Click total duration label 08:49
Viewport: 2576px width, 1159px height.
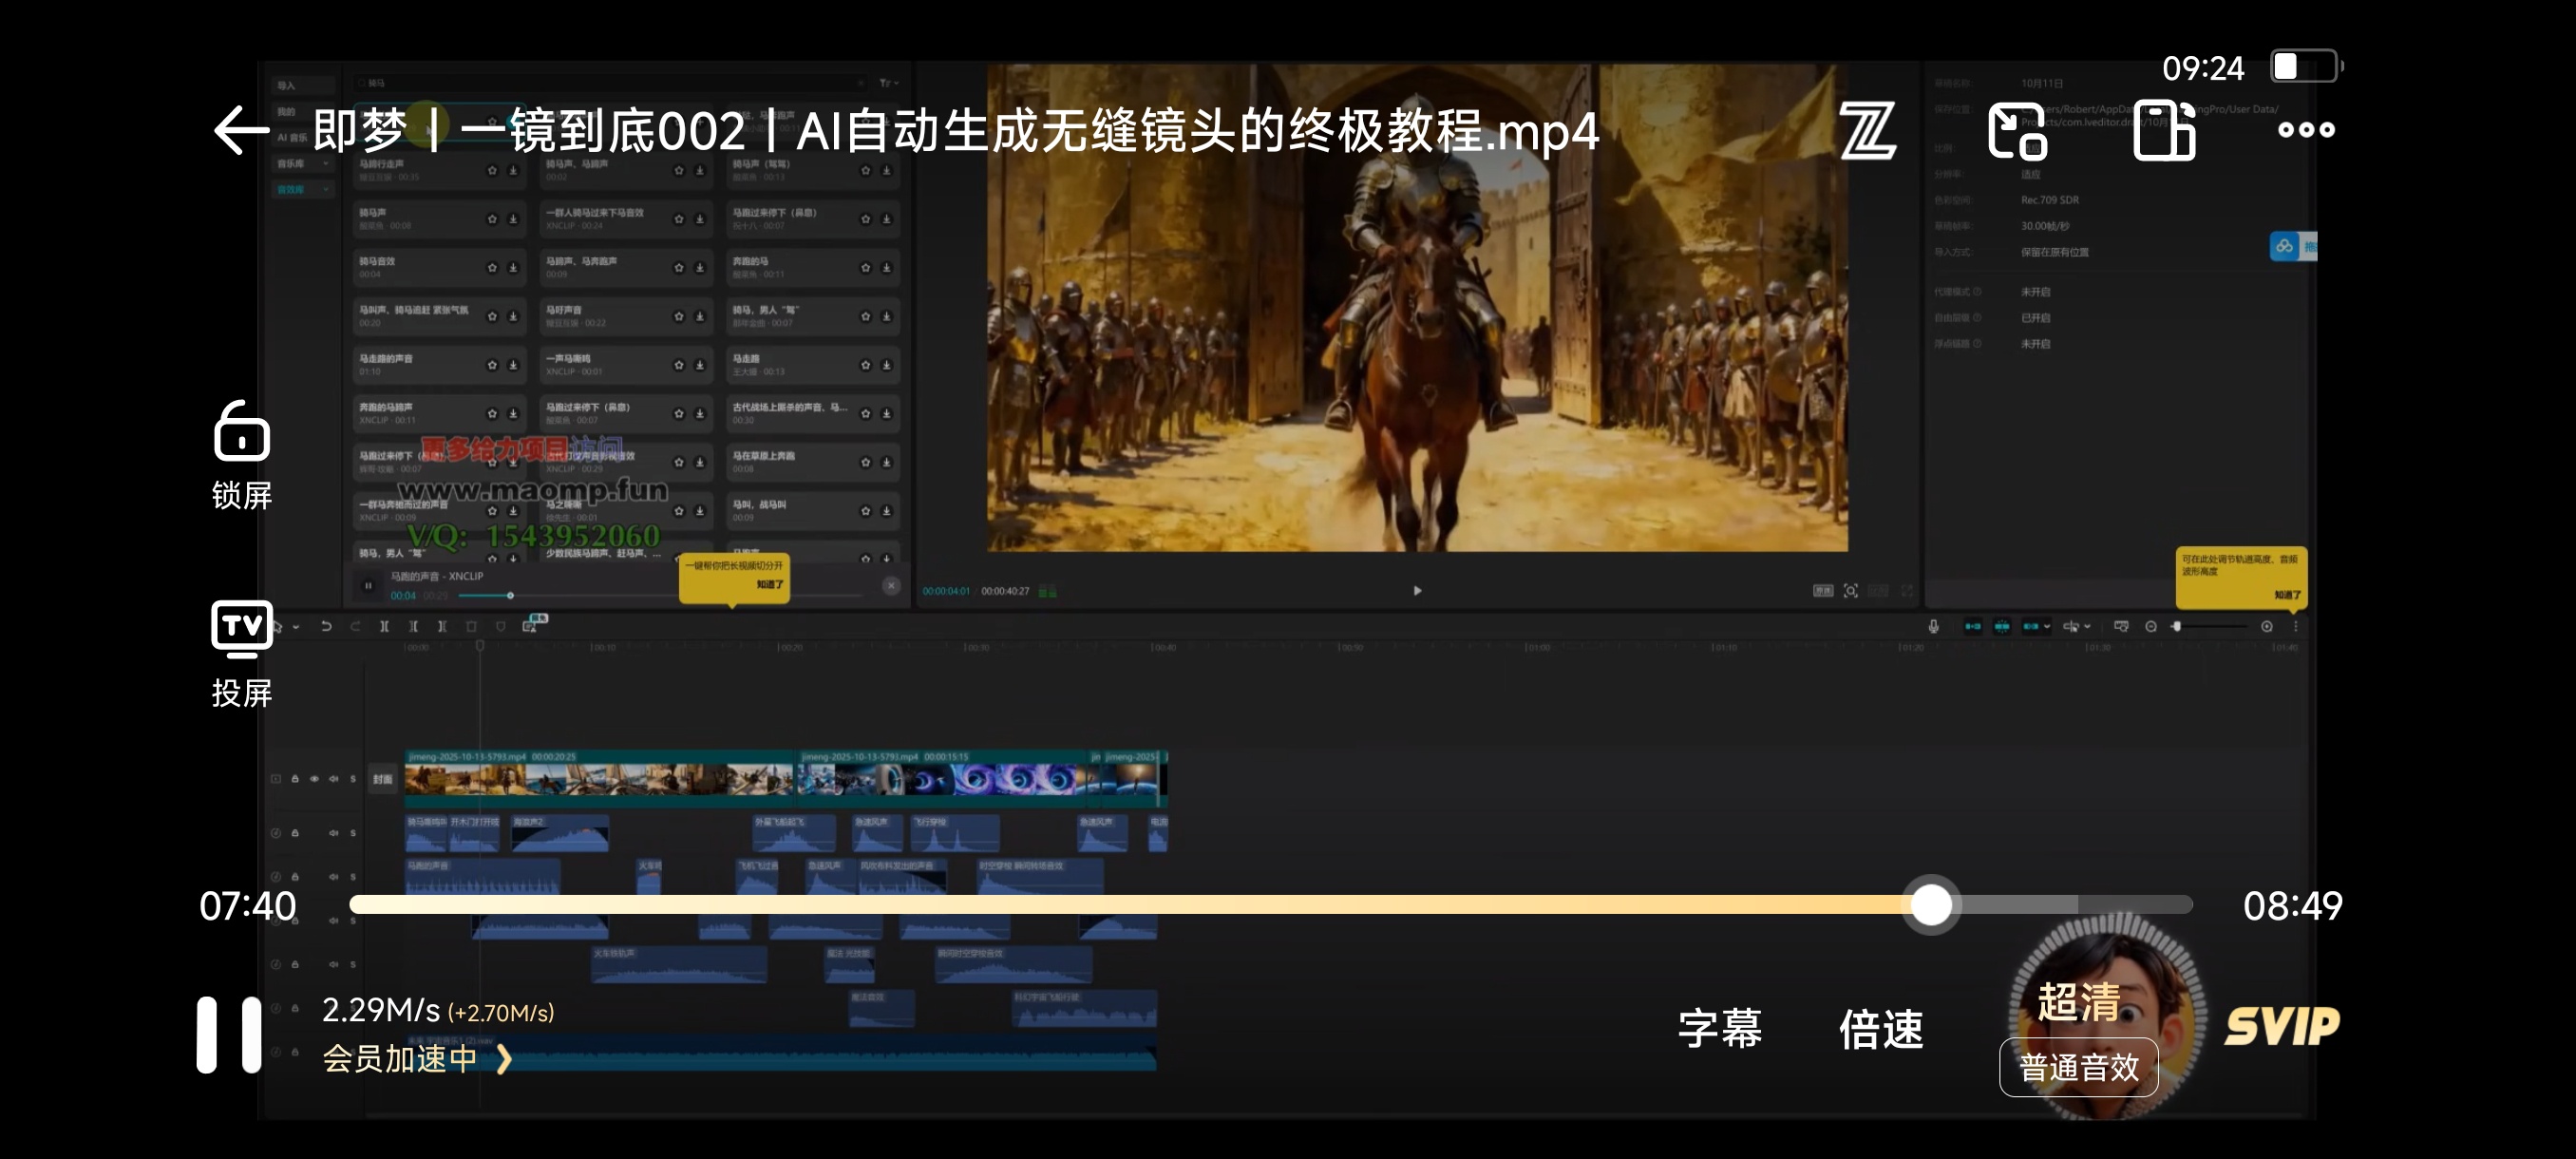pos(2292,906)
